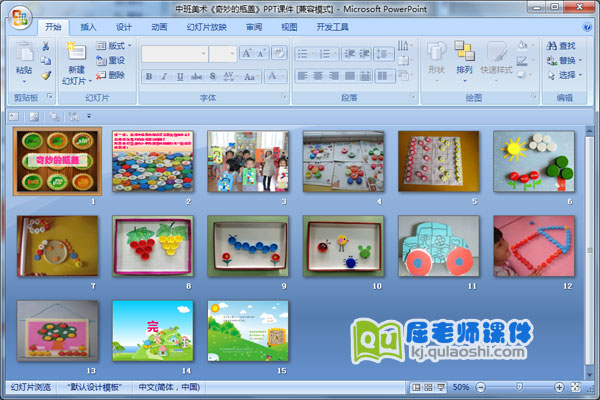The height and width of the screenshot is (400, 600).
Task: Open the Office button menu
Action: click(20, 17)
